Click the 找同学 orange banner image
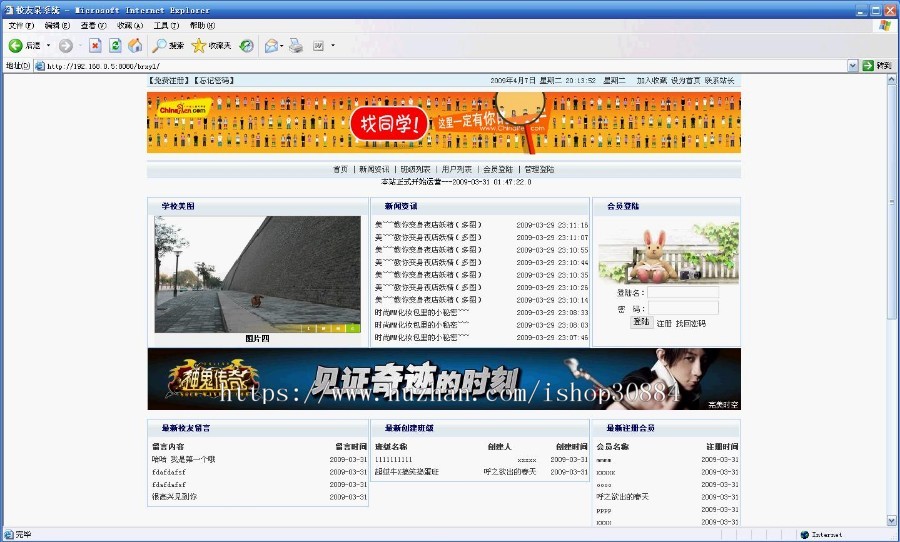This screenshot has height=542, width=900. [x=444, y=122]
